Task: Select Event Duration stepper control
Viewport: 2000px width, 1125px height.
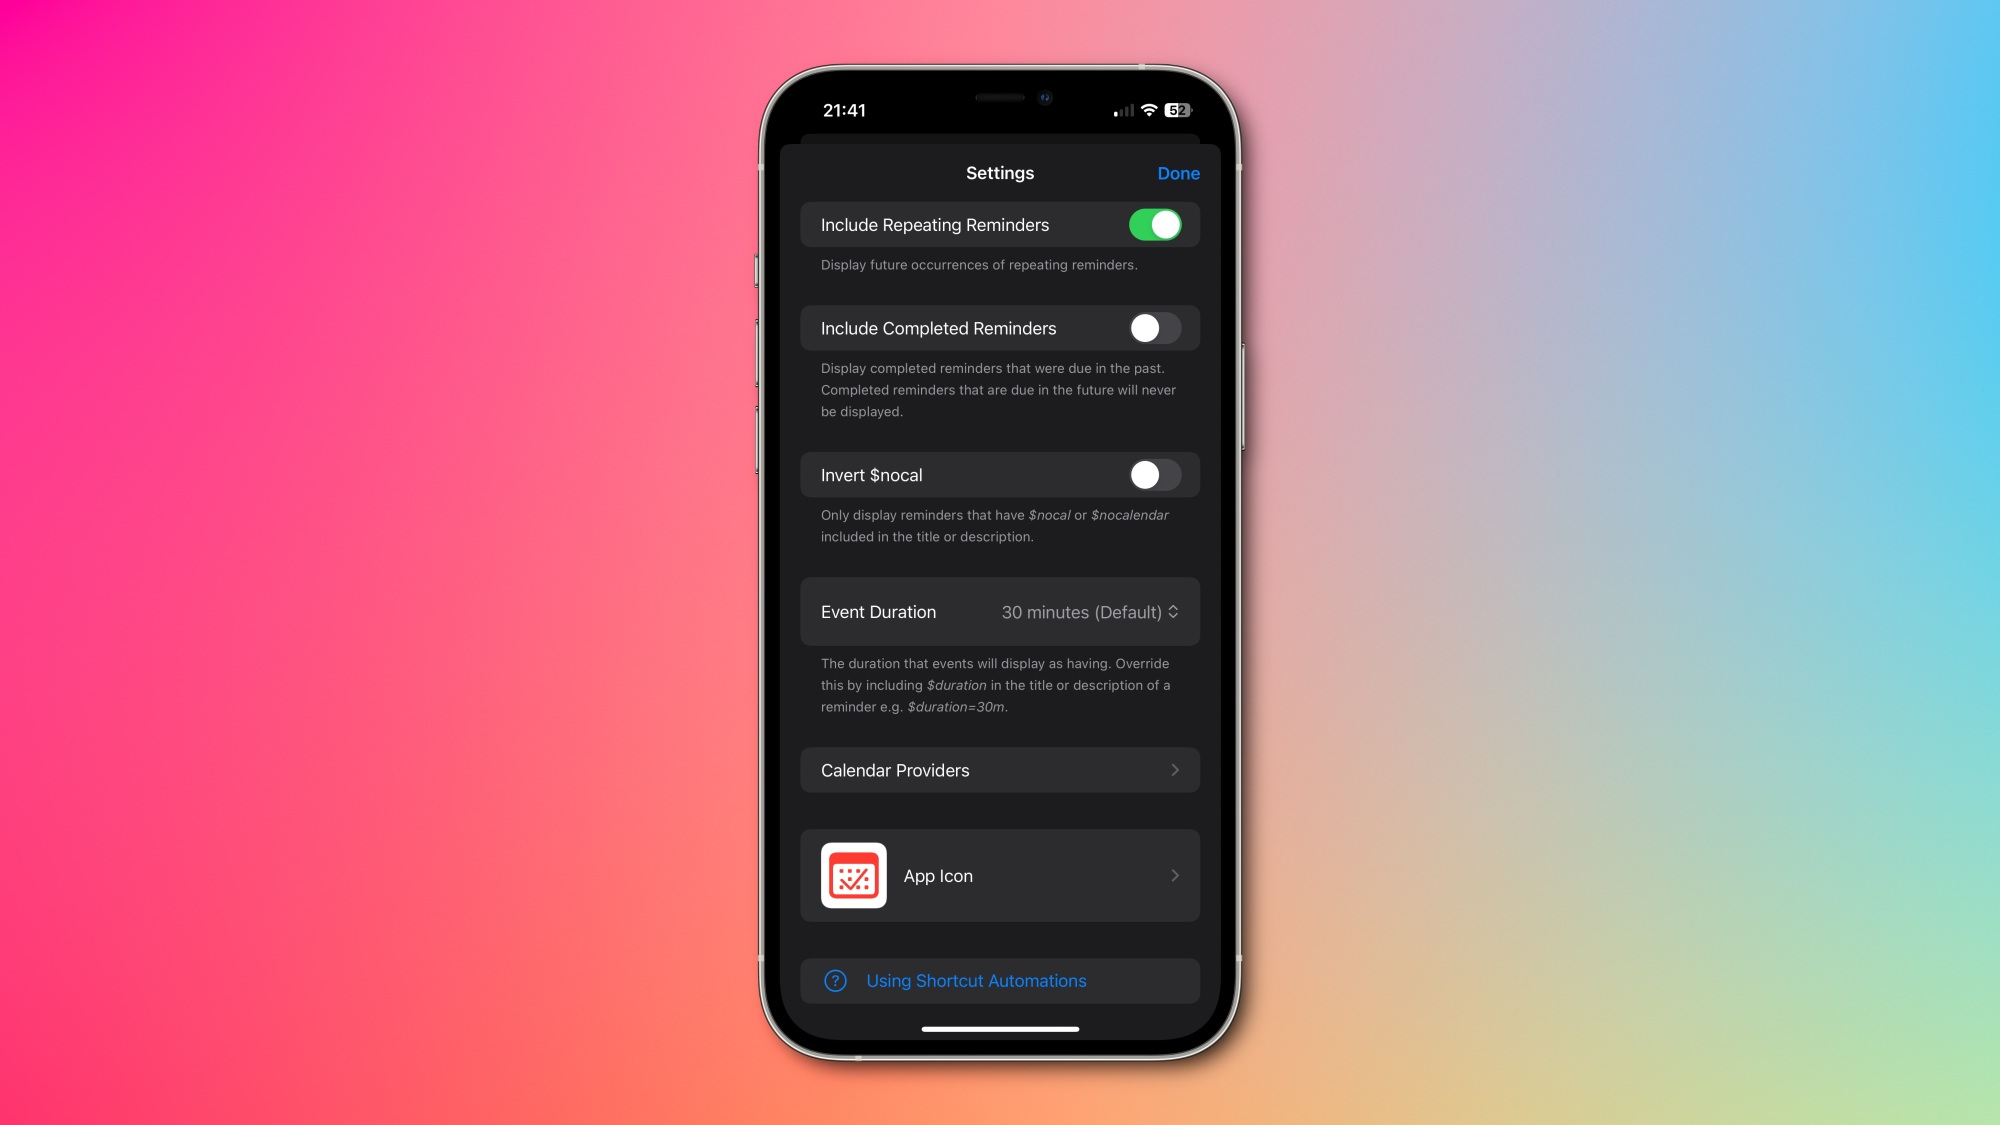Action: 1173,611
